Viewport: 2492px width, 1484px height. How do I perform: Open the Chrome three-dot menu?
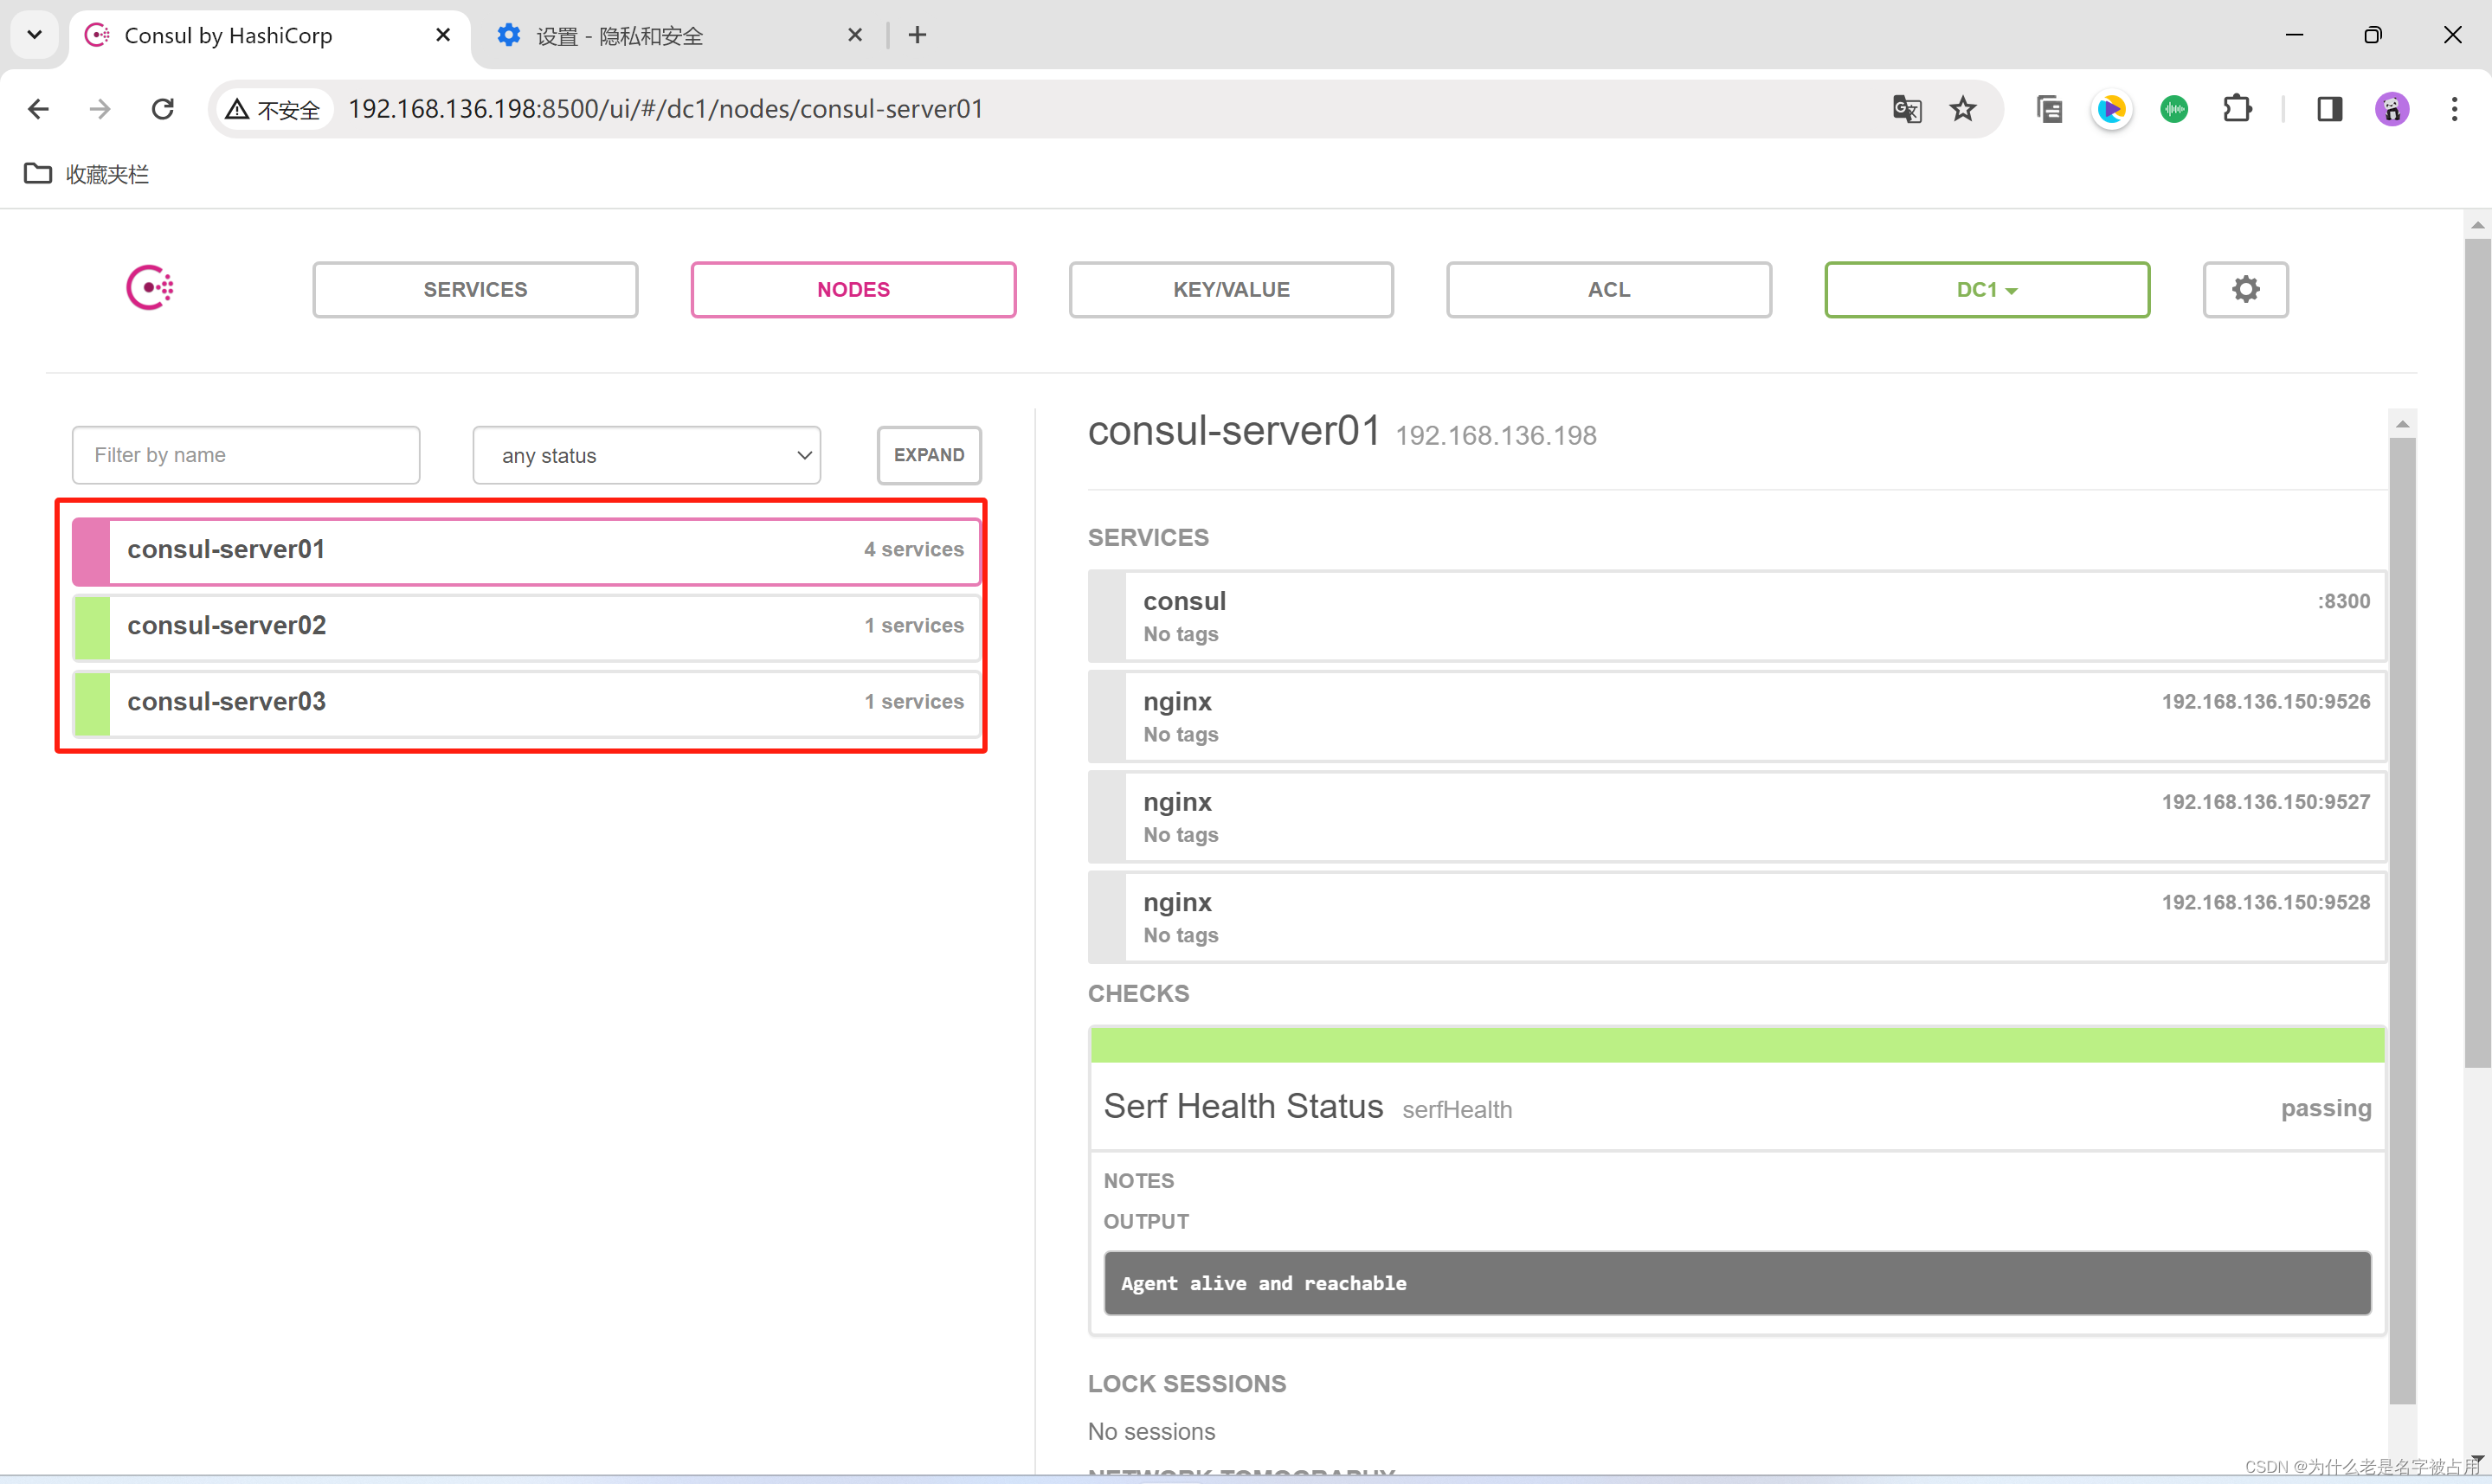(2454, 109)
